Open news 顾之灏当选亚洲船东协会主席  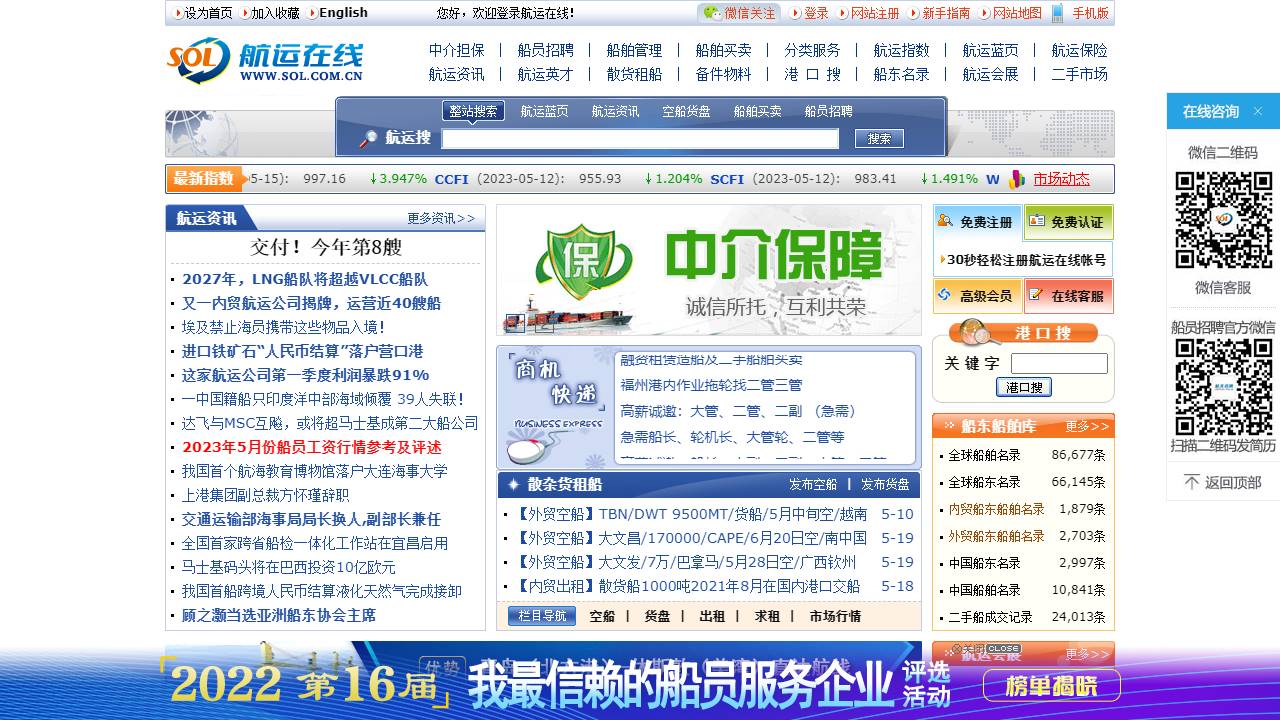(279, 615)
